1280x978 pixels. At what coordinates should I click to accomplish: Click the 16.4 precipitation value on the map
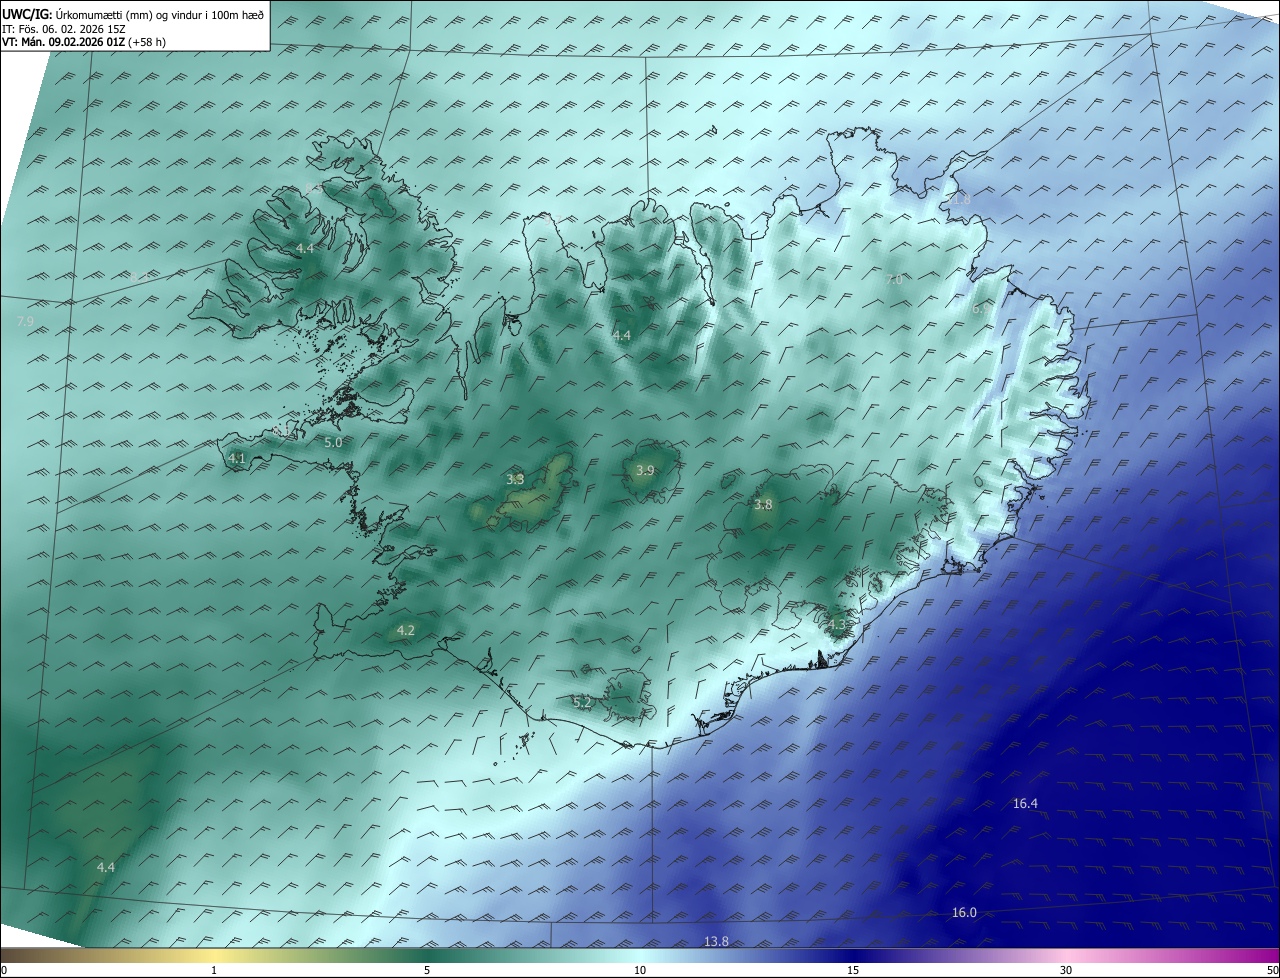[1025, 803]
